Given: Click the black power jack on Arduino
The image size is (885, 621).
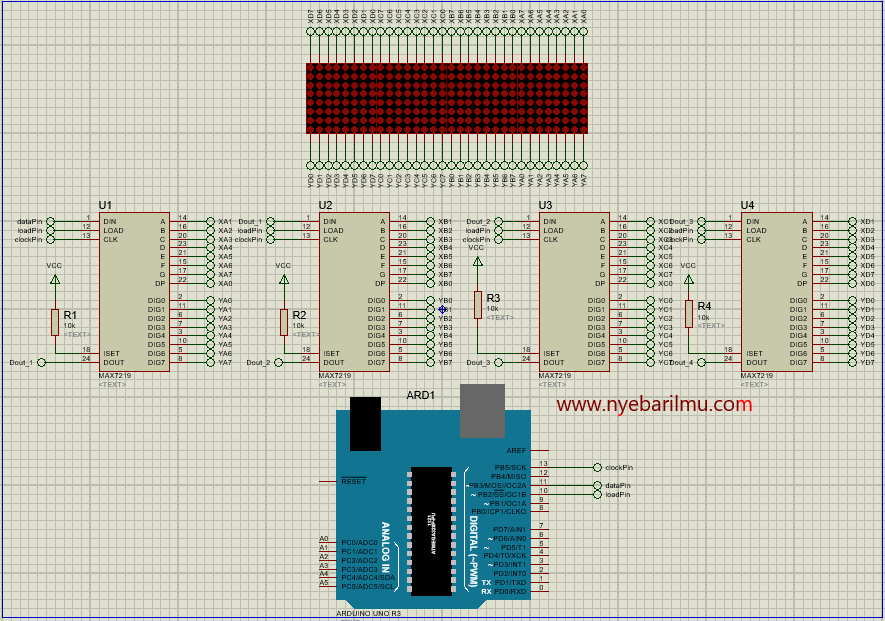Looking at the screenshot, I should (x=364, y=422).
